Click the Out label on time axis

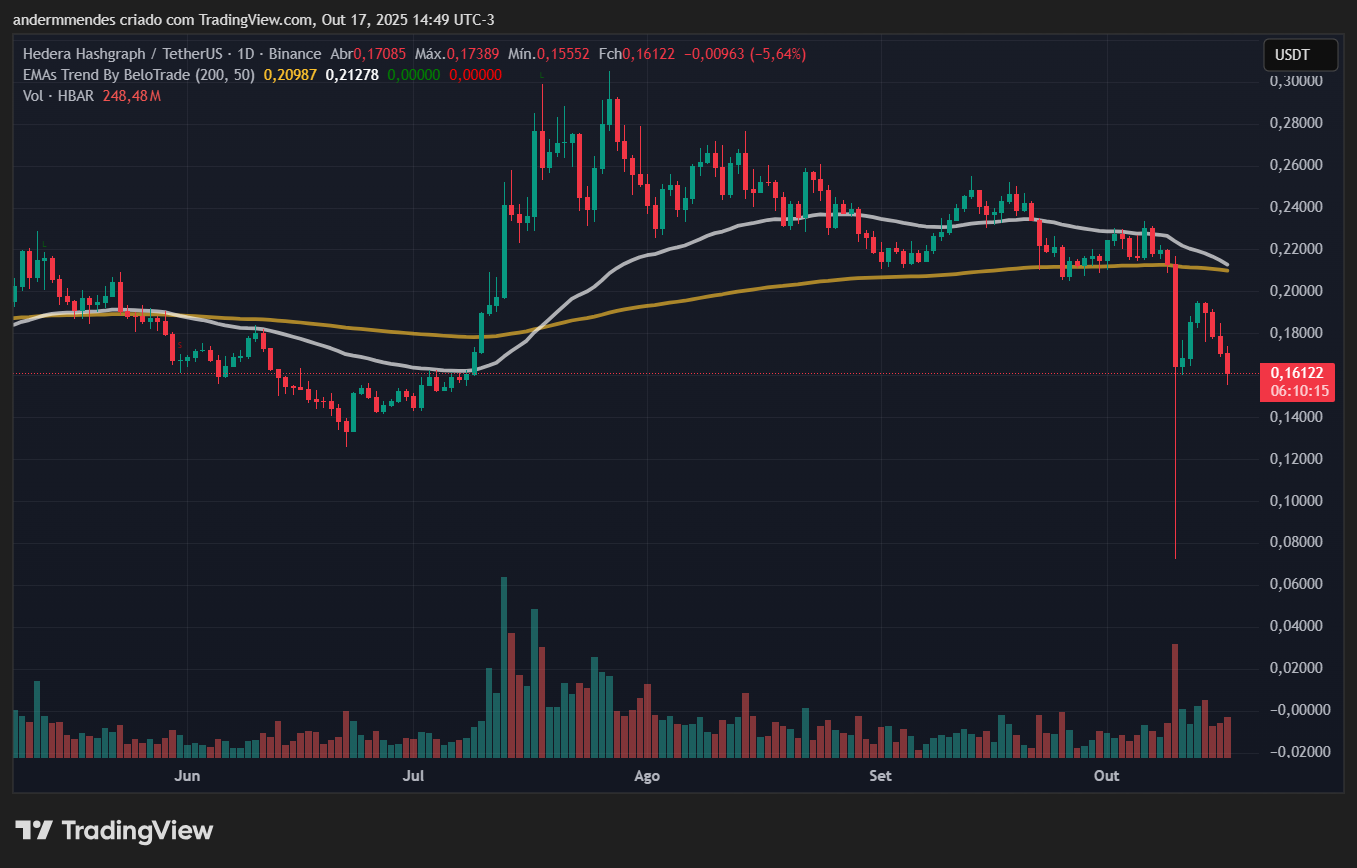(x=1106, y=776)
